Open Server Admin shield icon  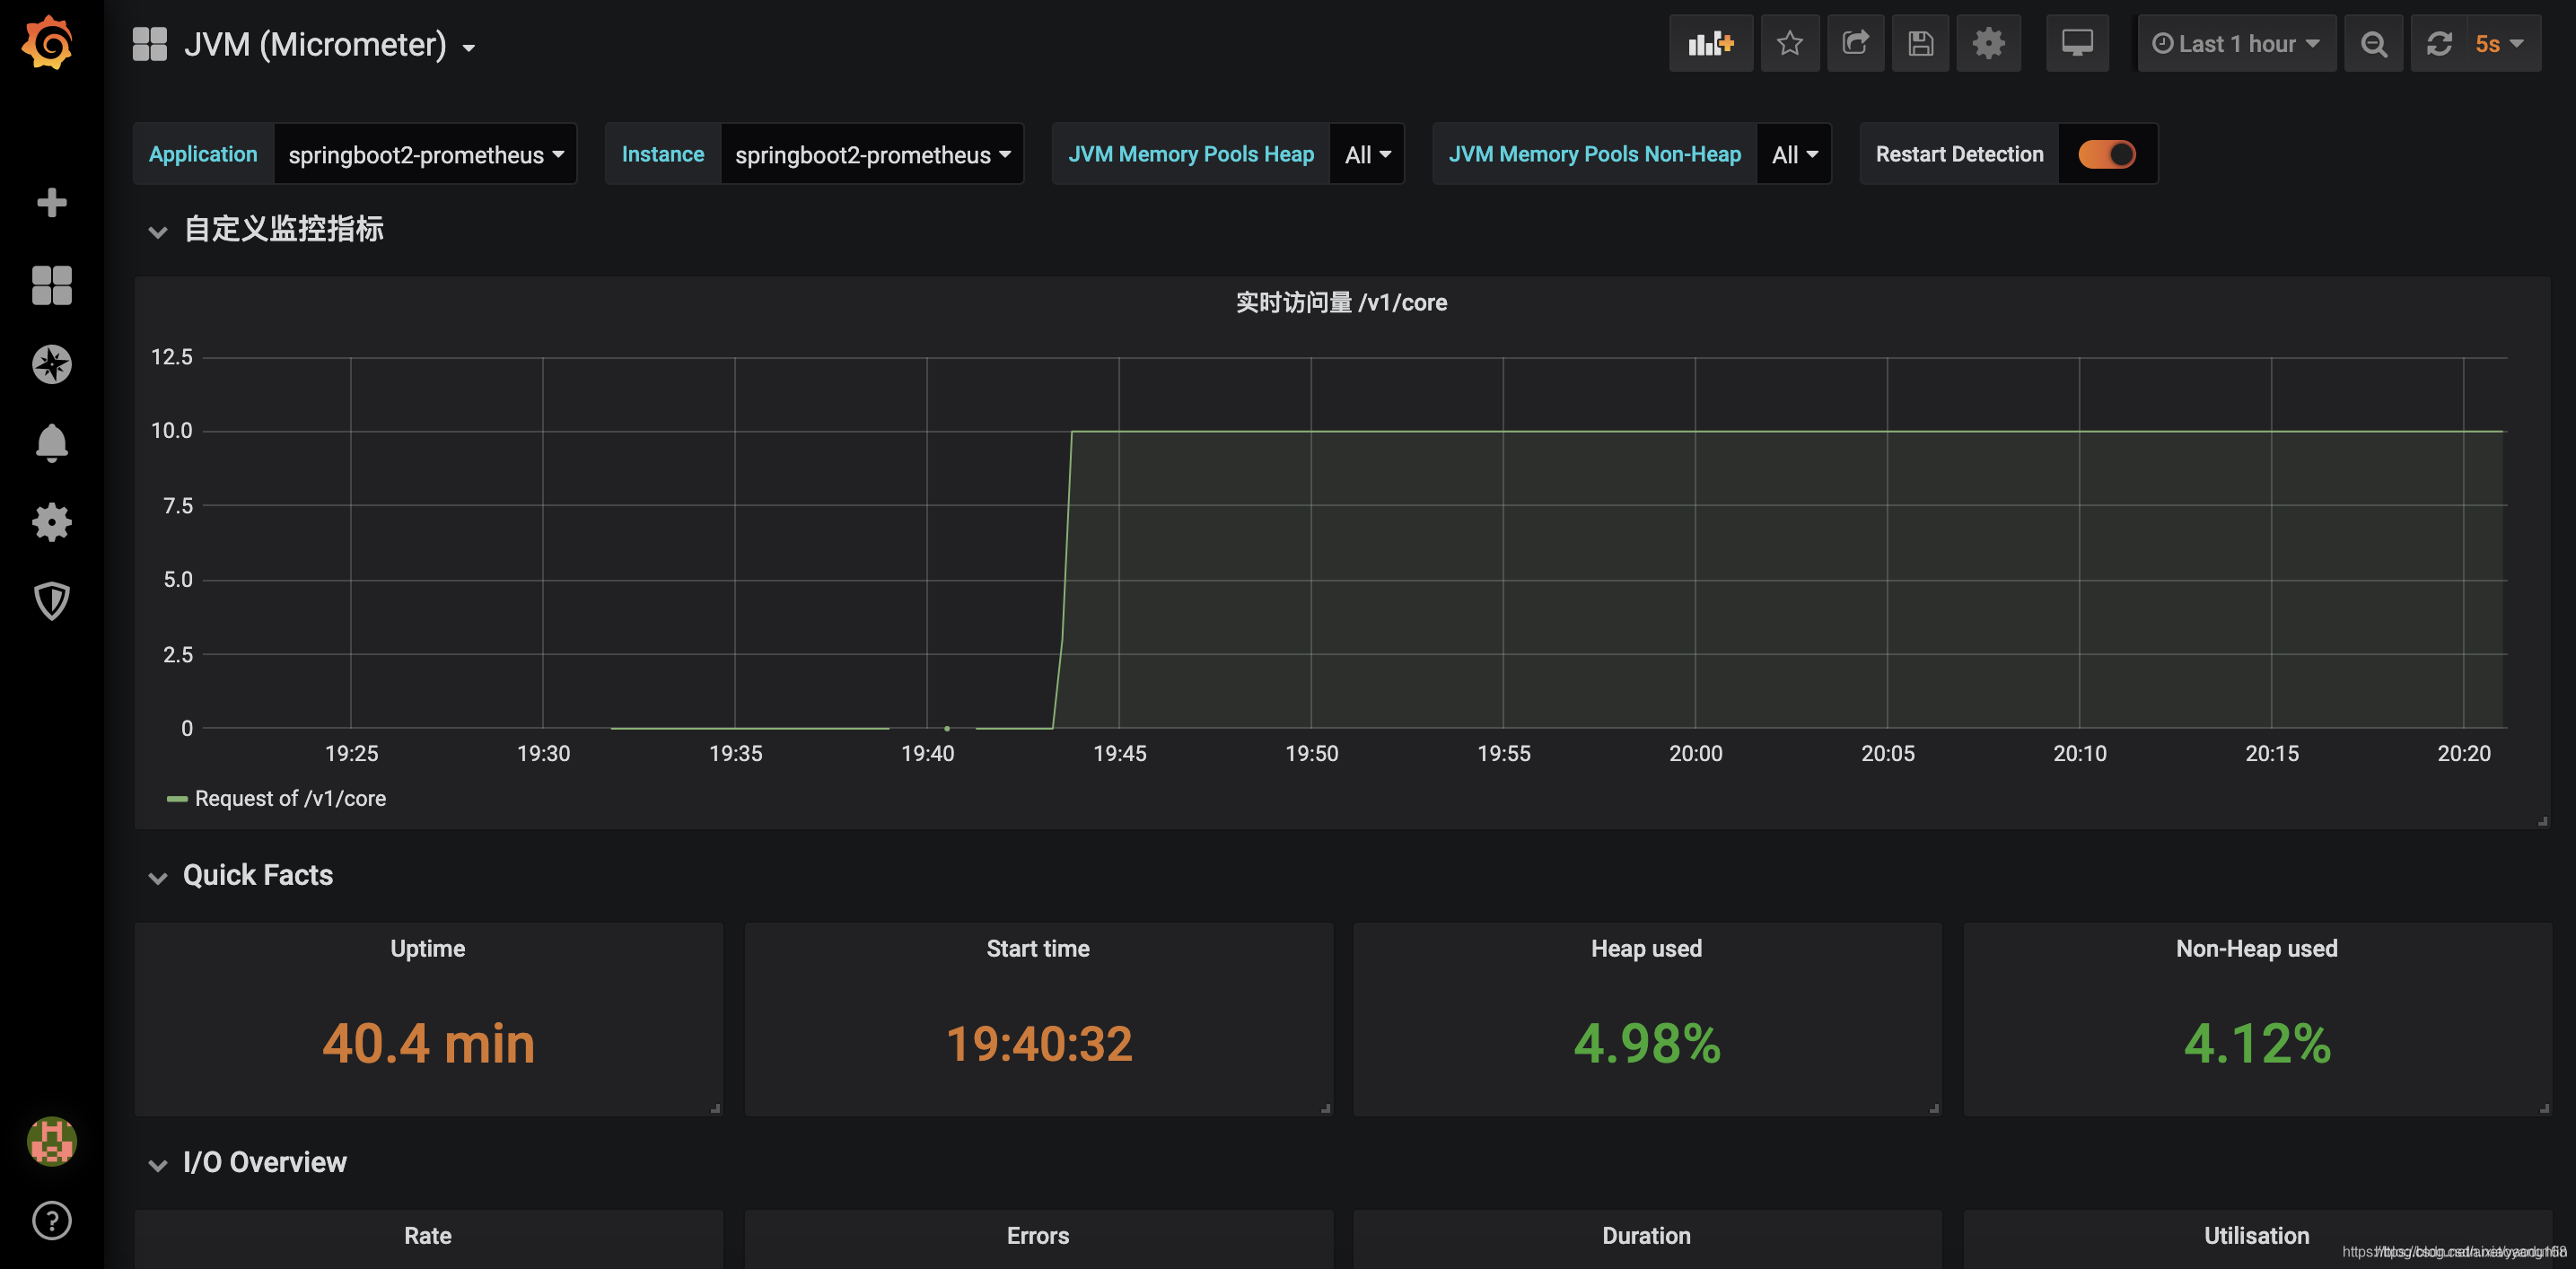[x=51, y=601]
